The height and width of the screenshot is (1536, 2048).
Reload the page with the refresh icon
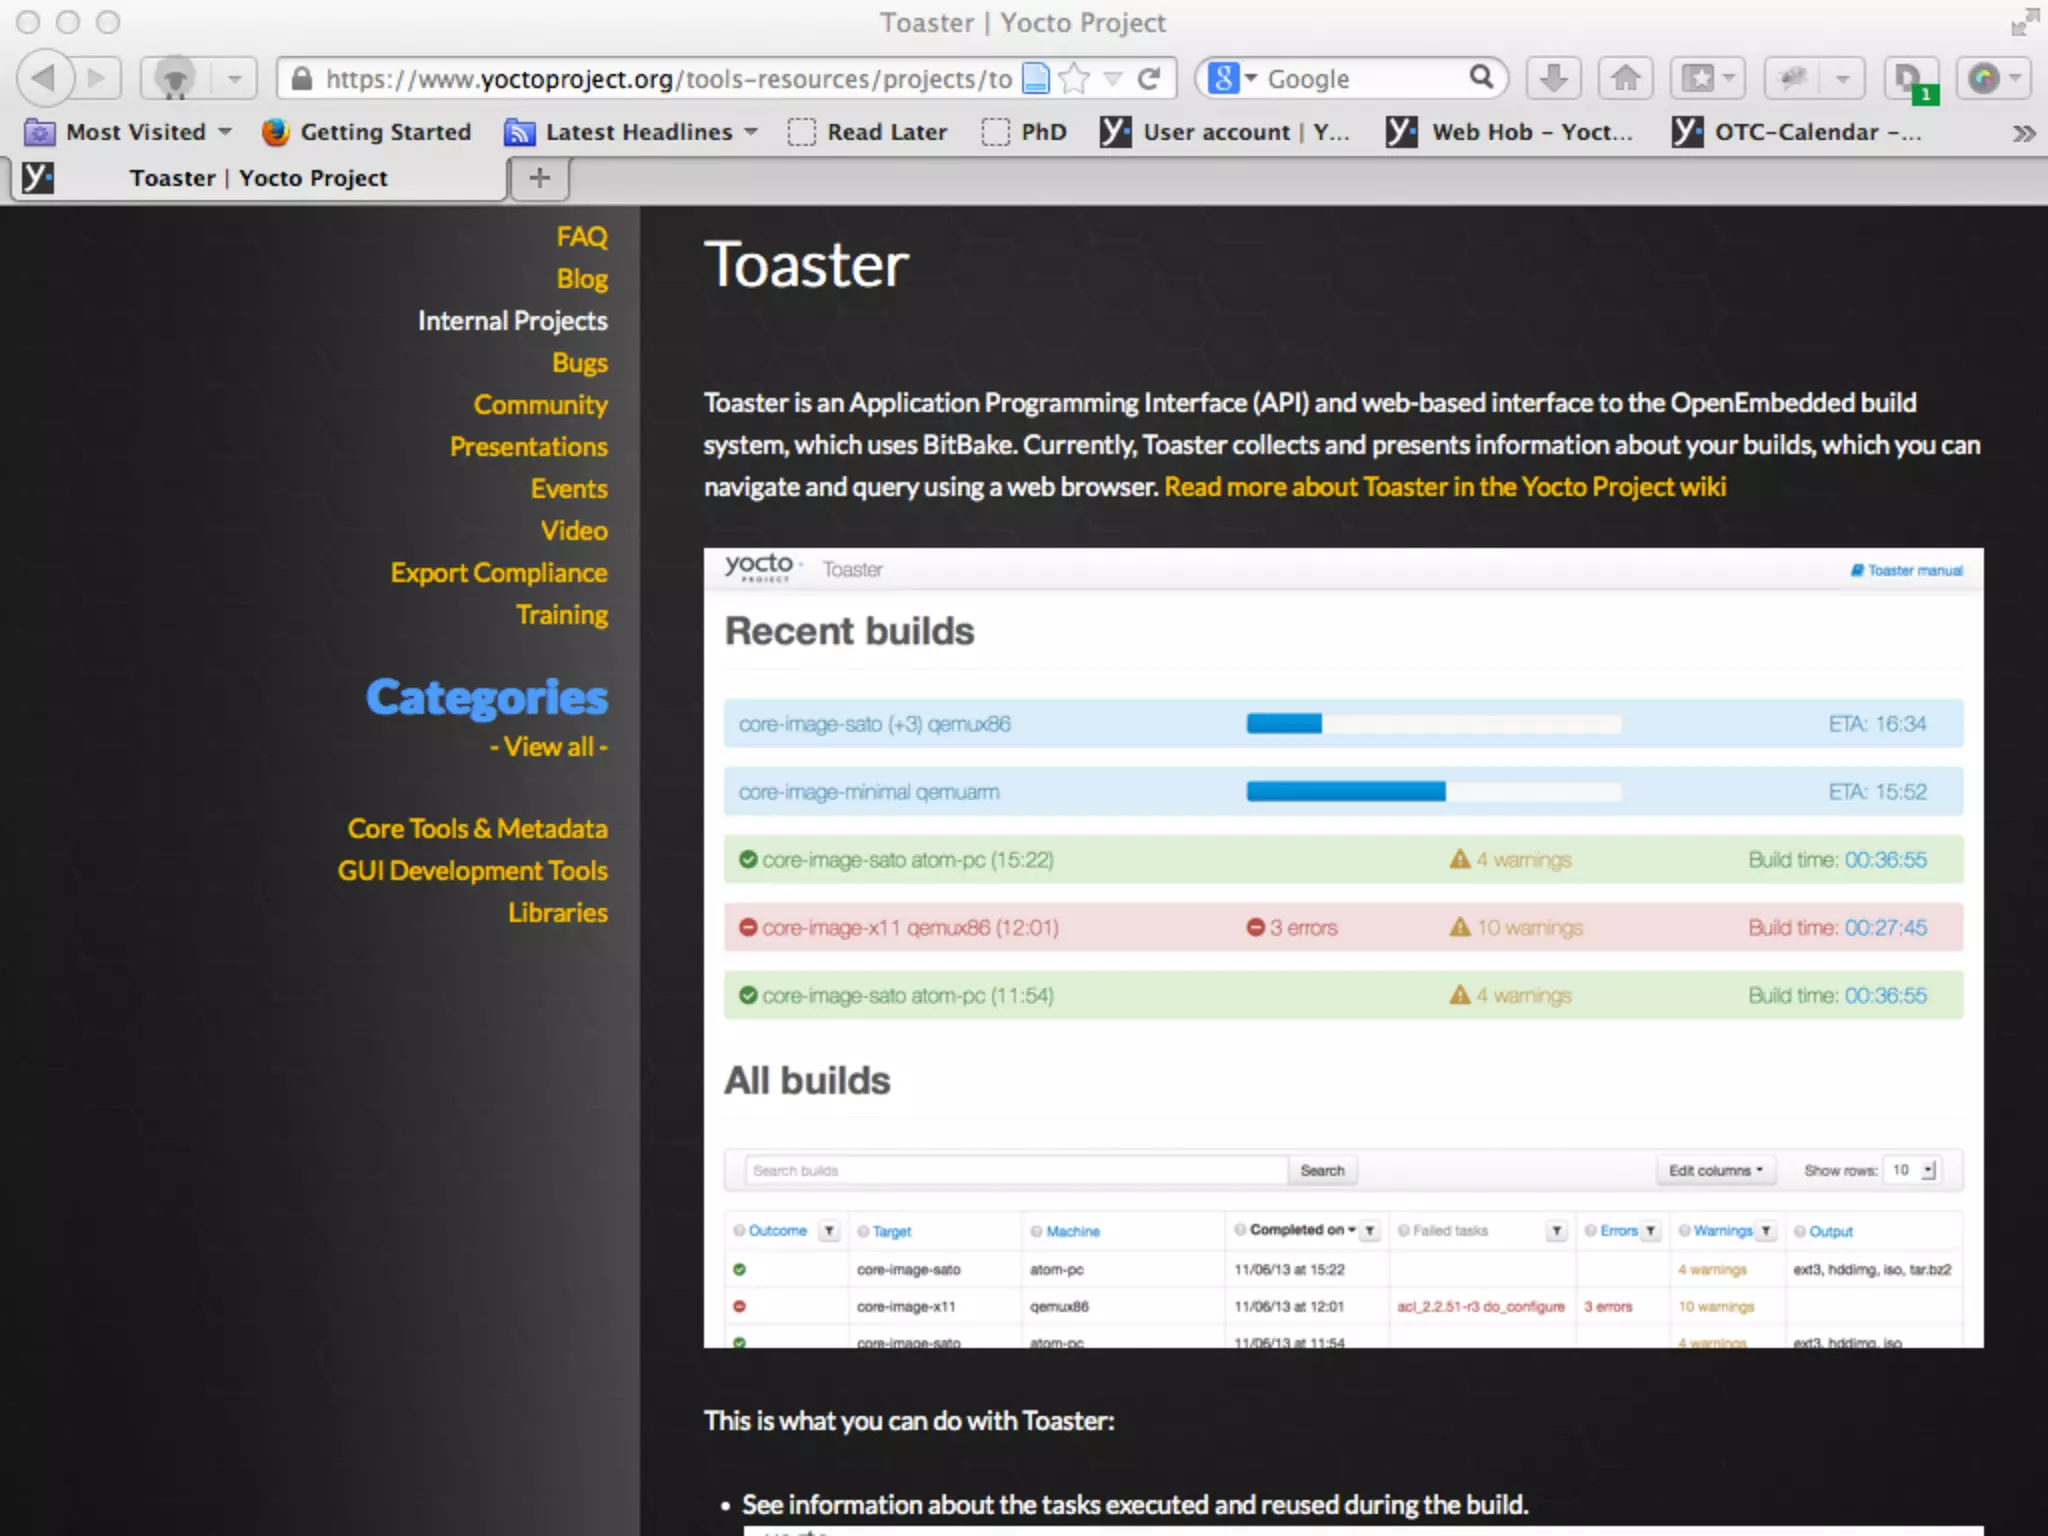pyautogui.click(x=1150, y=78)
